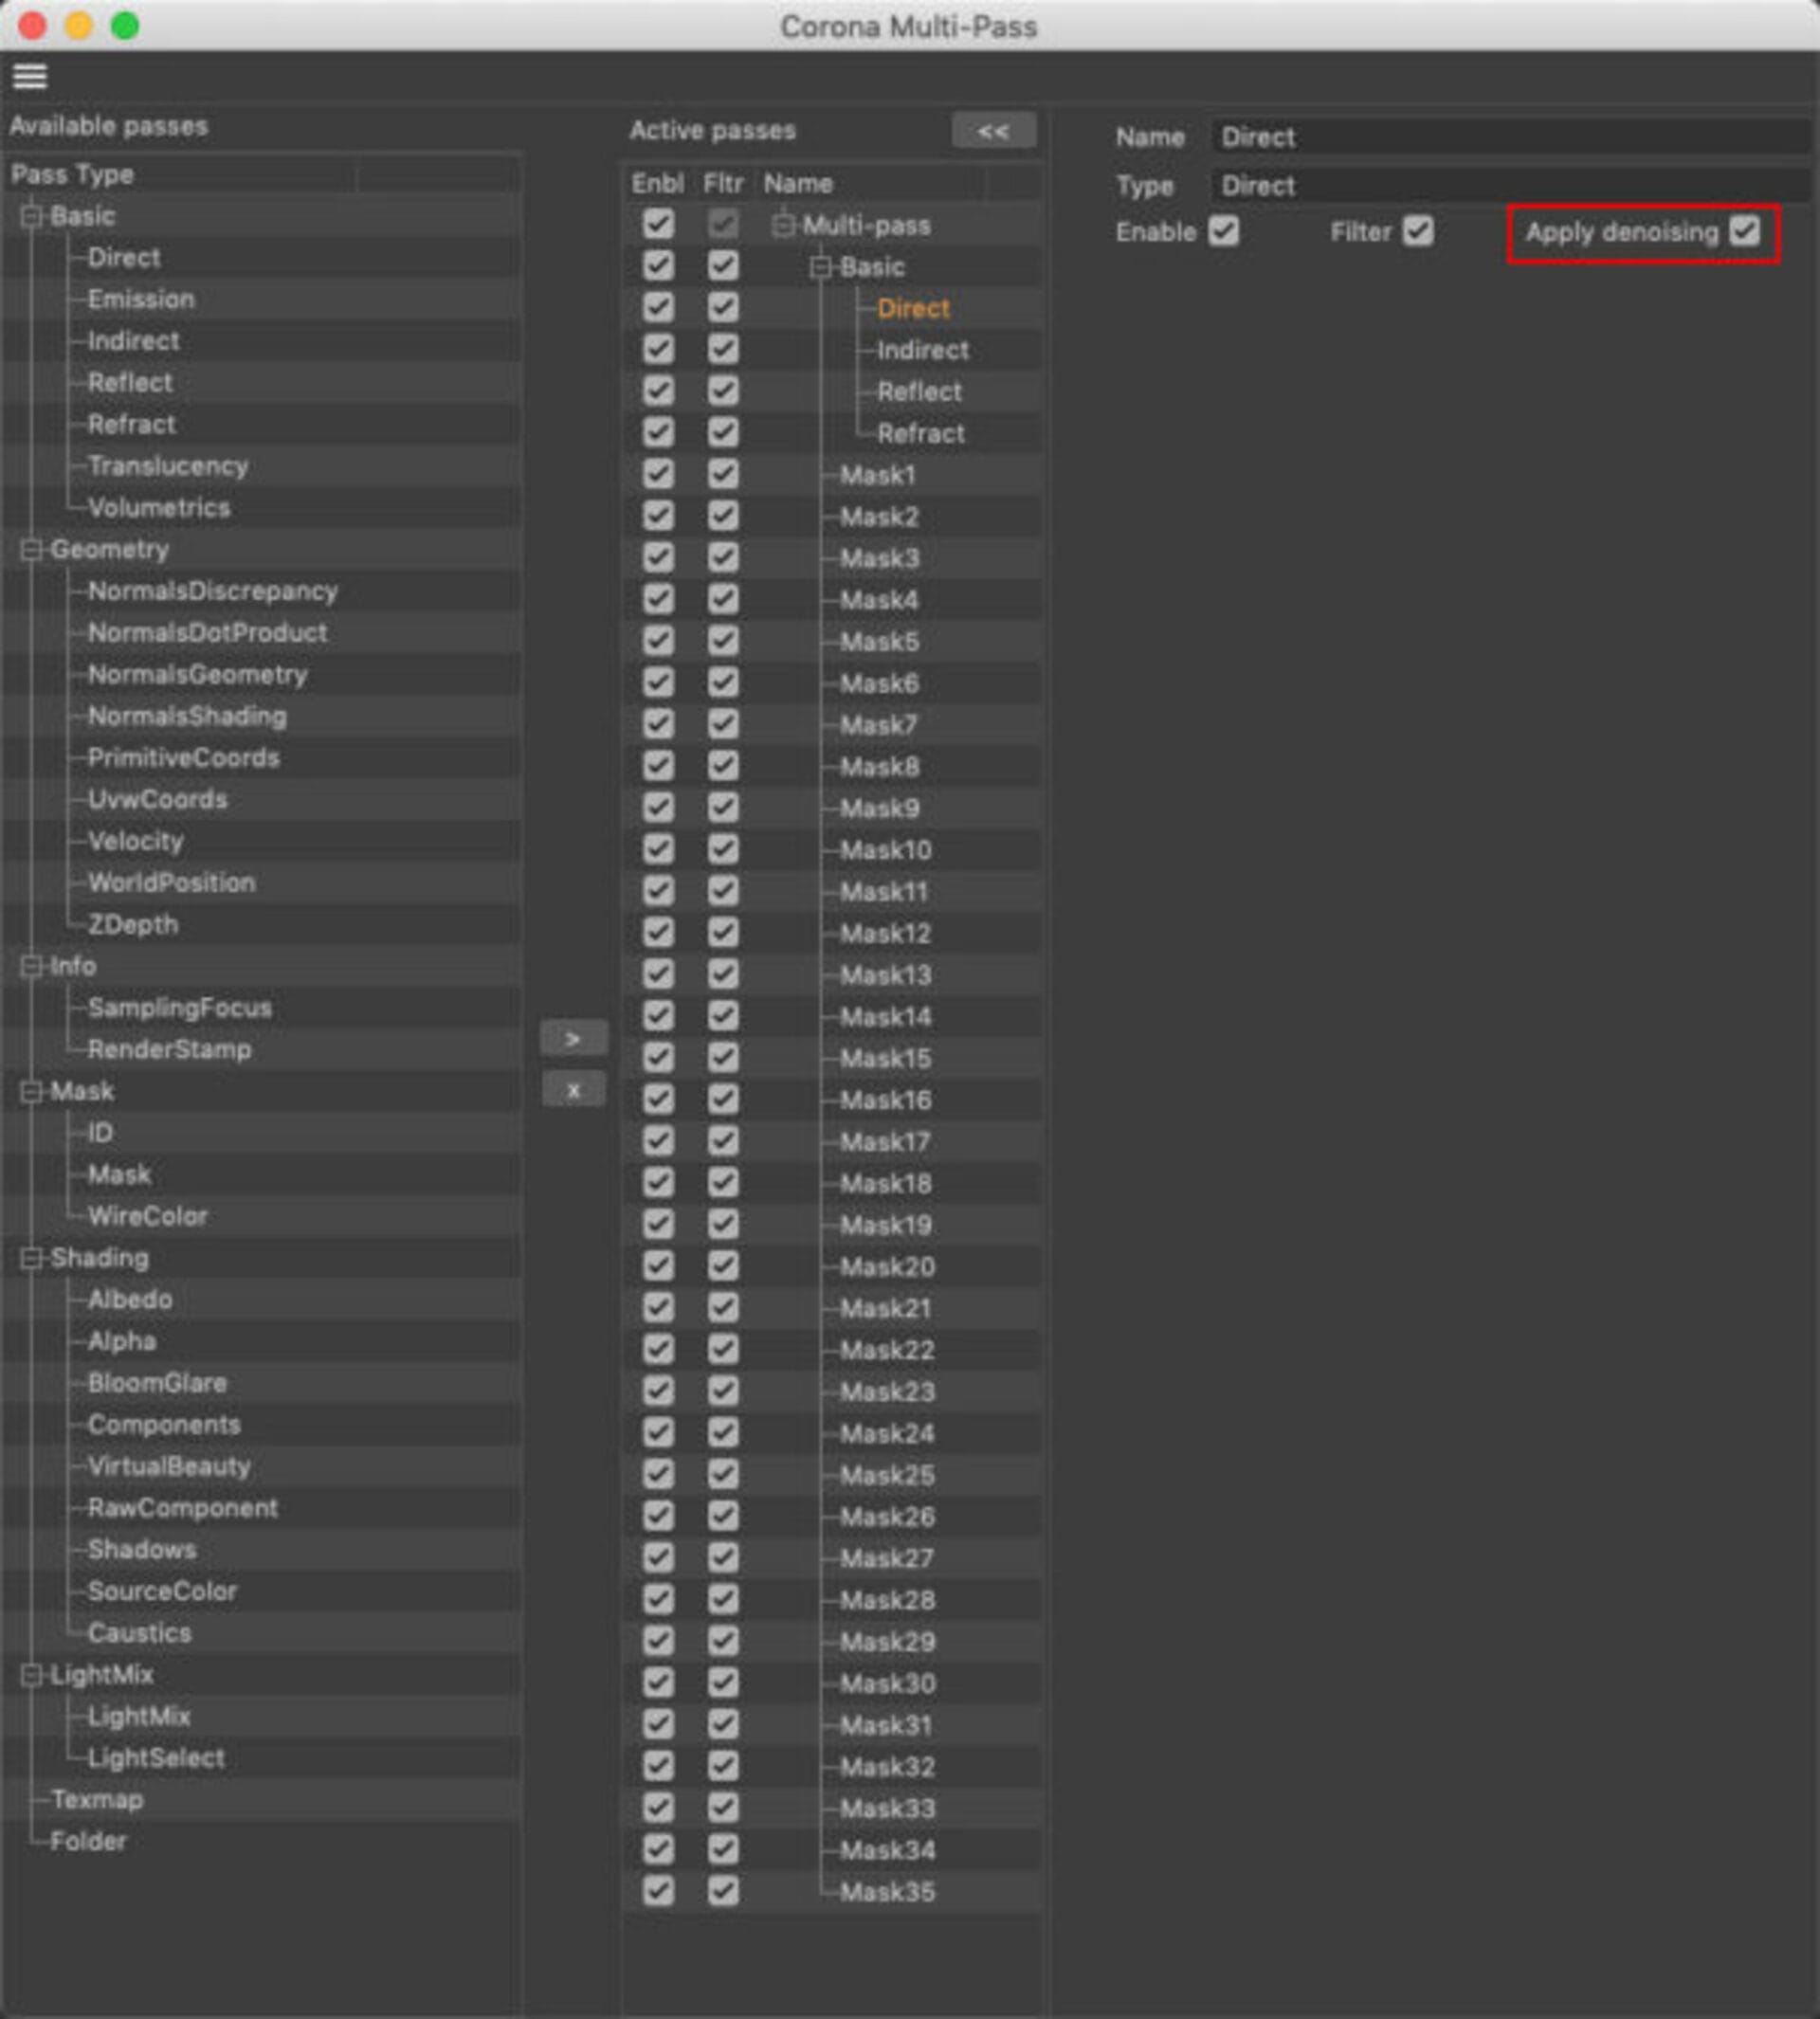
Task: Select Refract in Active passes
Action: [x=921, y=433]
